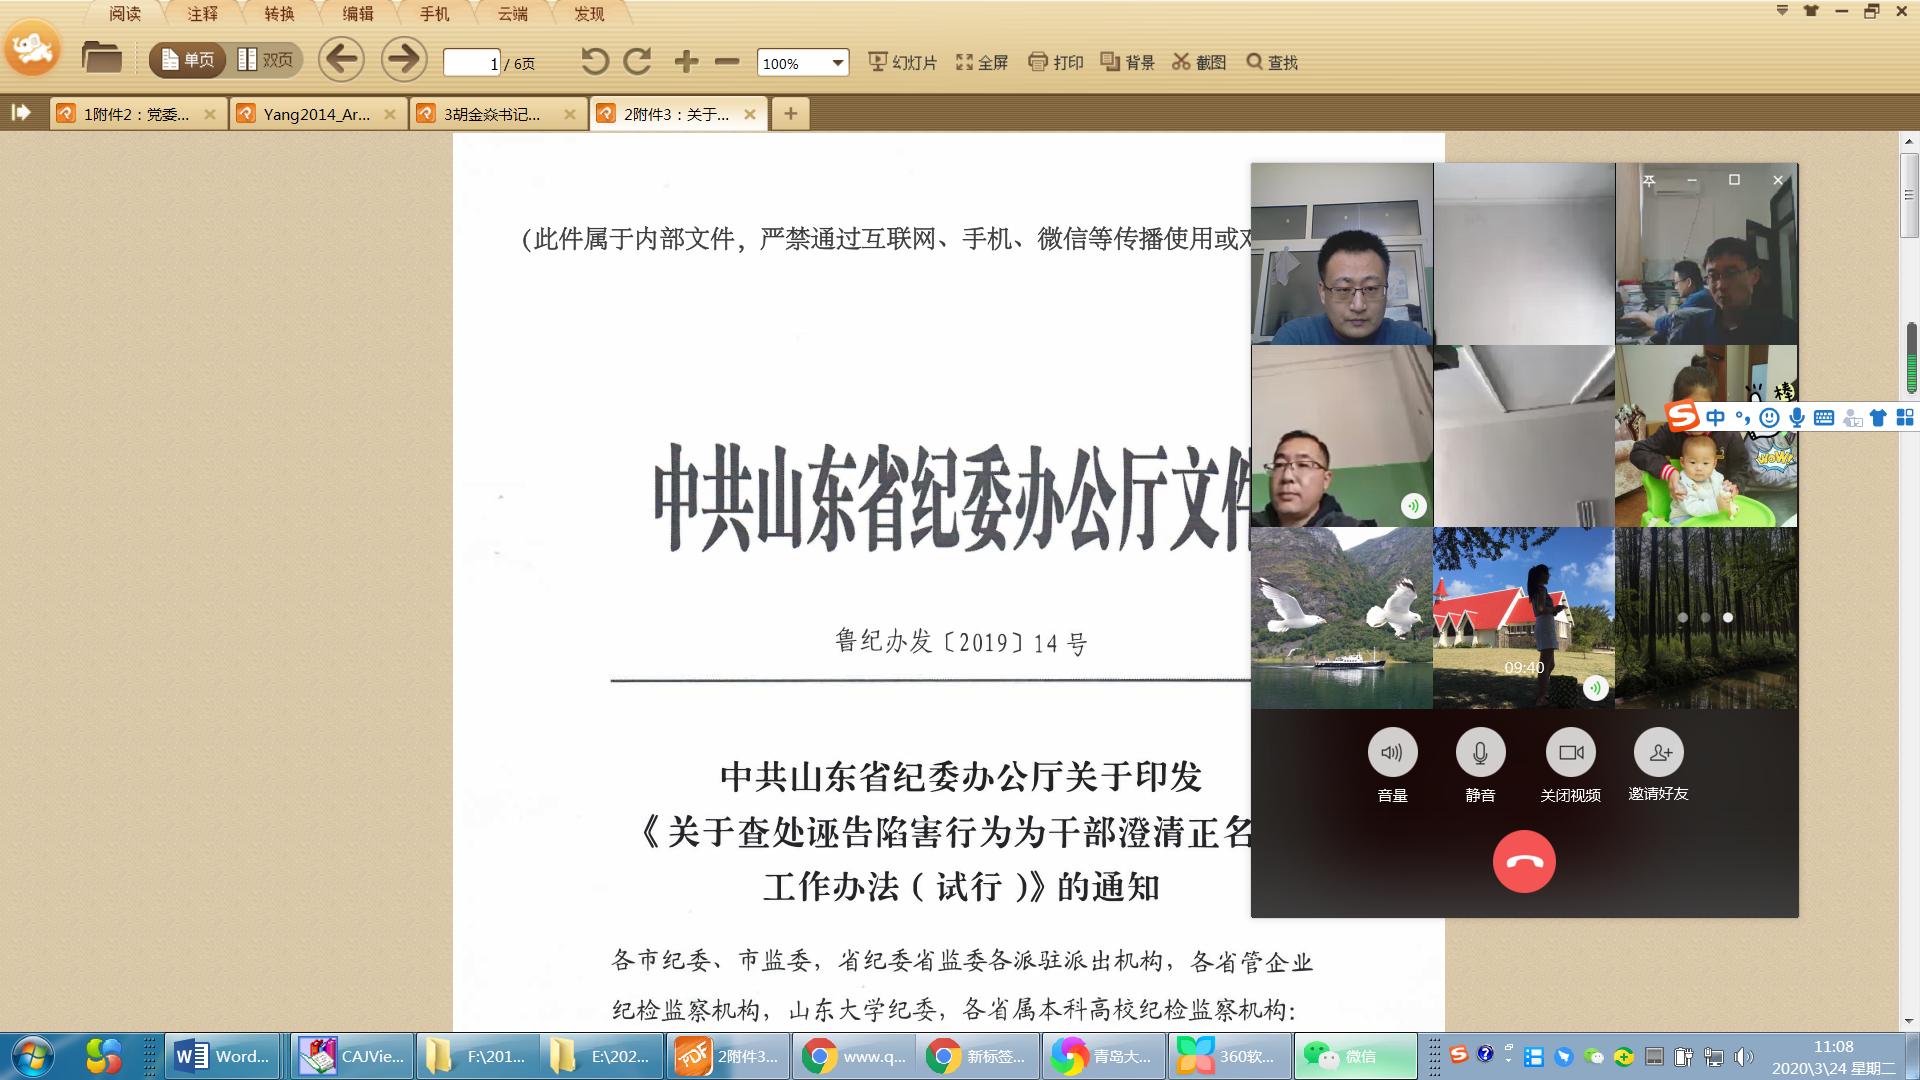Click the page number input field
This screenshot has width=1920, height=1080.
click(471, 63)
